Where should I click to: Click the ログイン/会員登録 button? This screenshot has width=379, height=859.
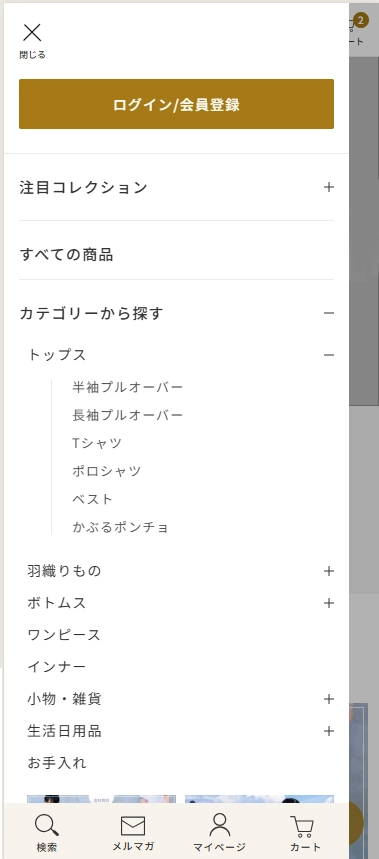pyautogui.click(x=176, y=104)
